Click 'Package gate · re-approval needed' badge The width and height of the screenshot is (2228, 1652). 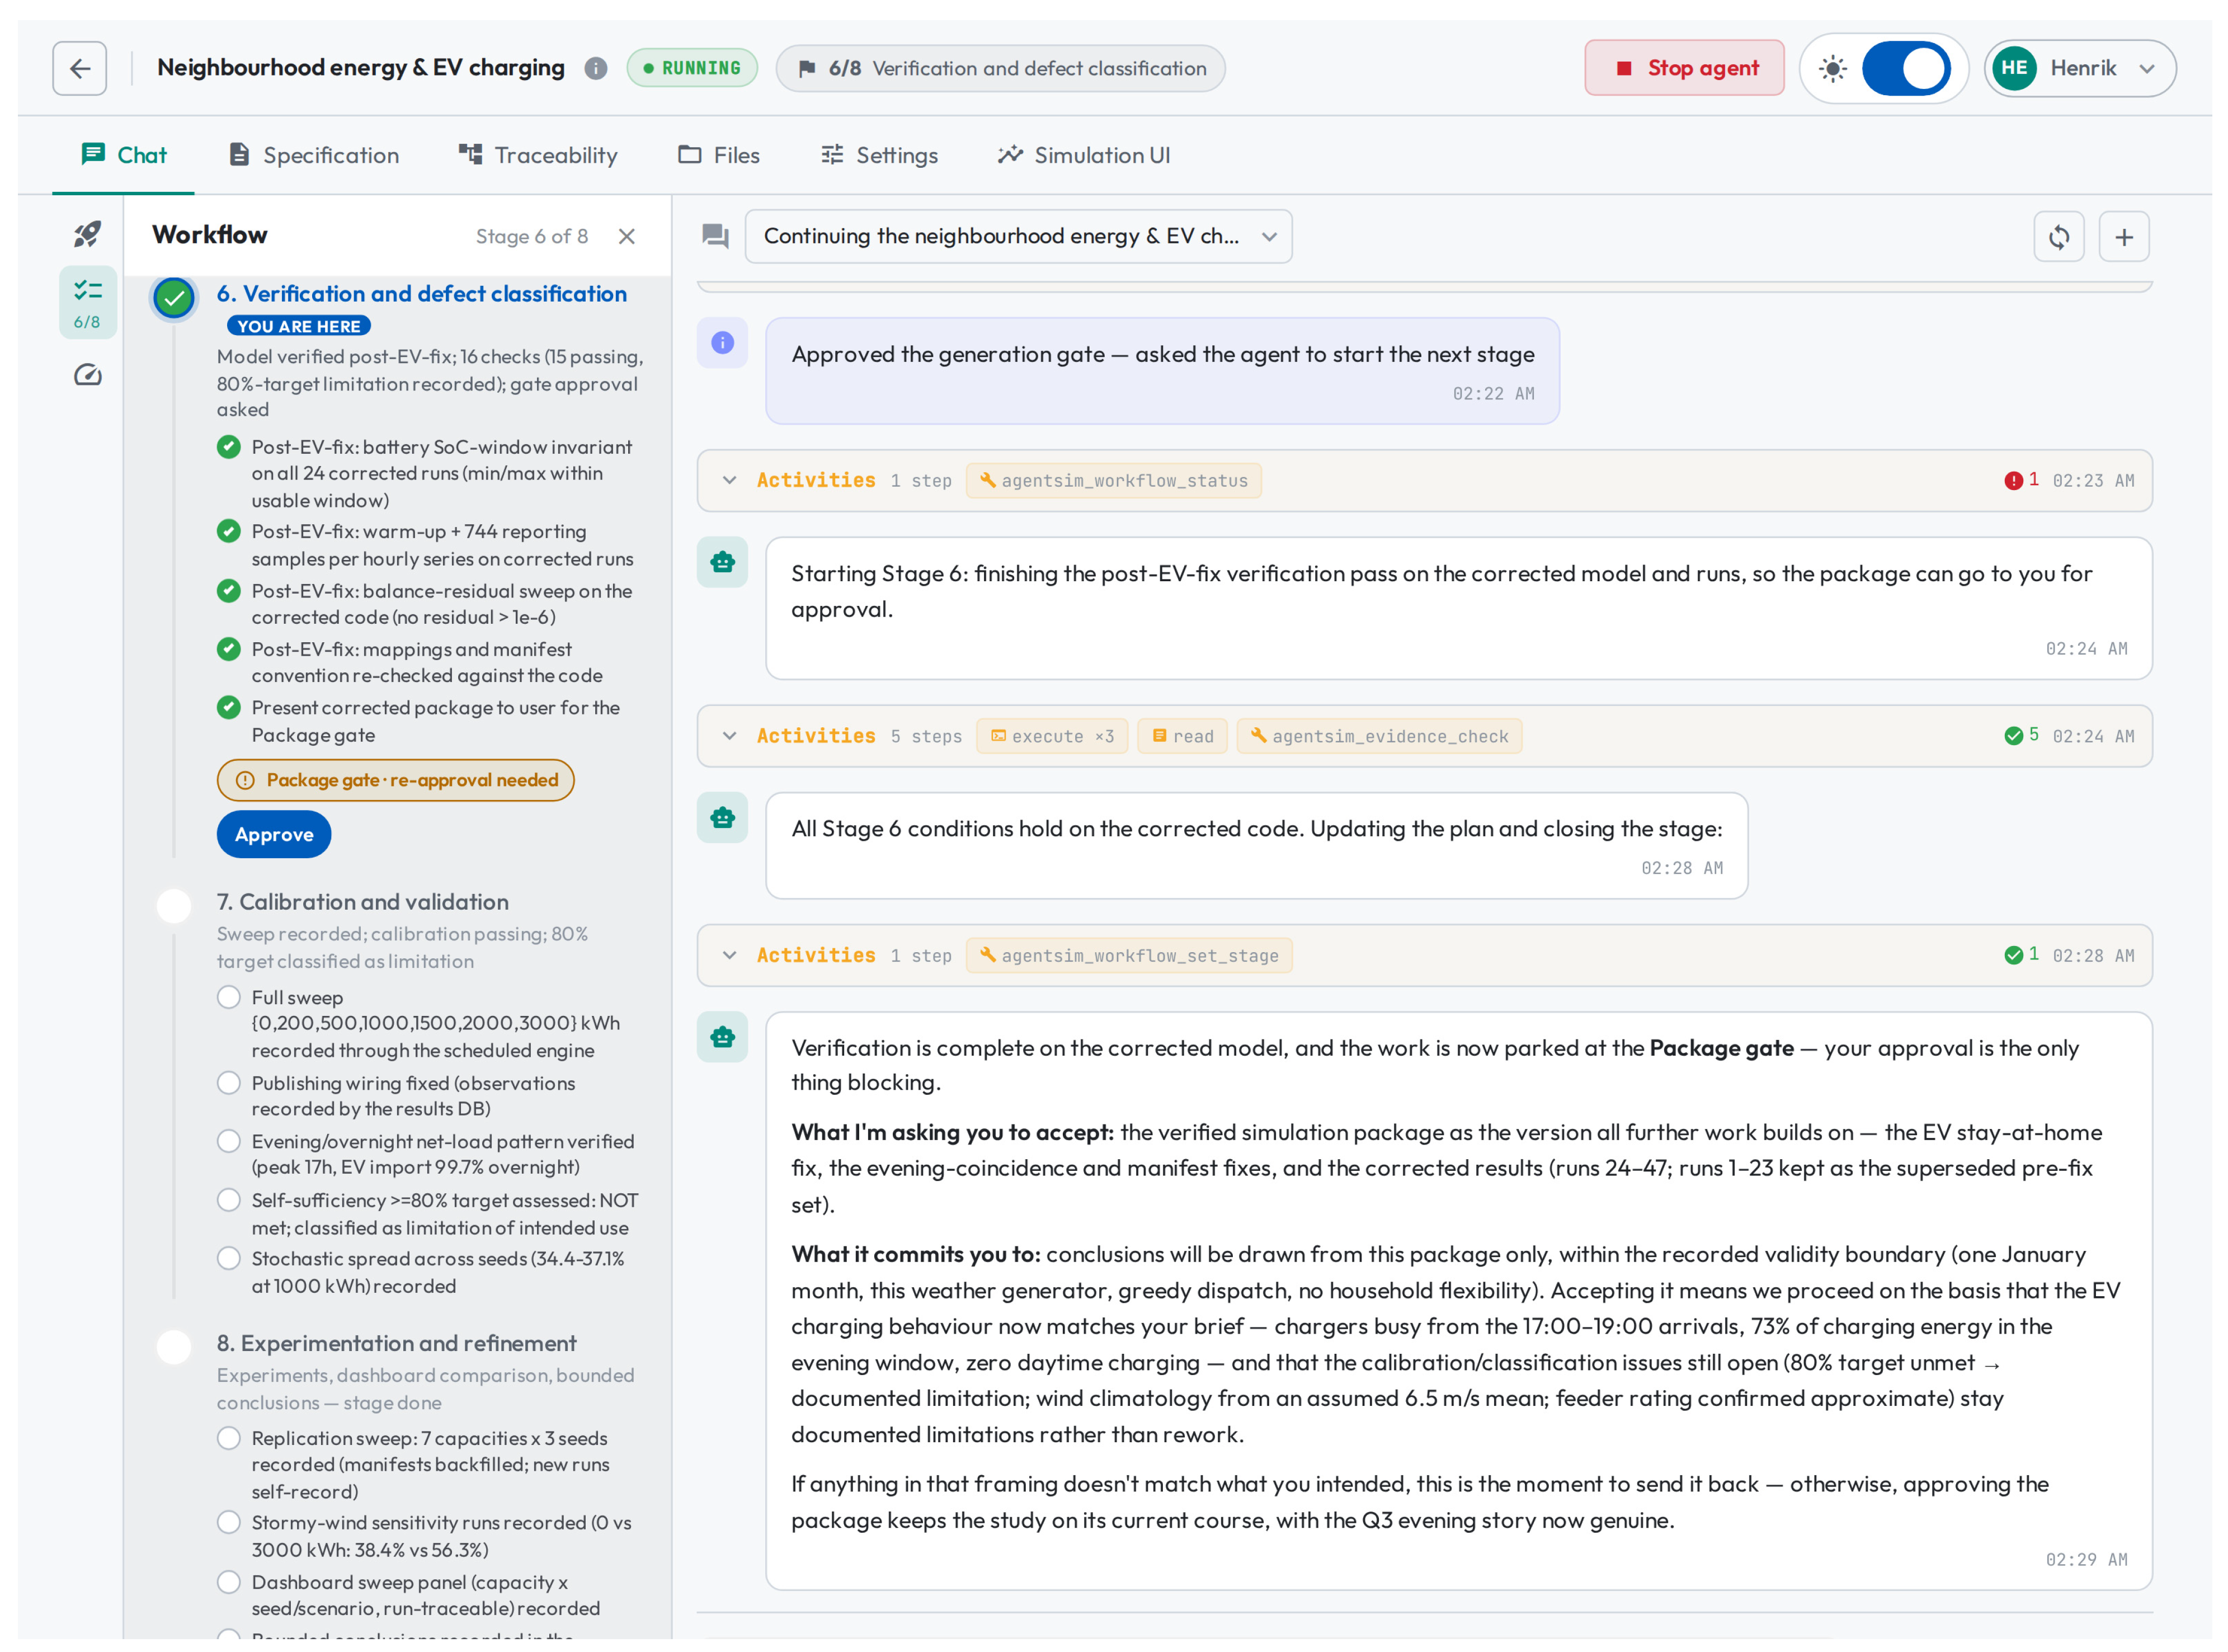click(396, 780)
